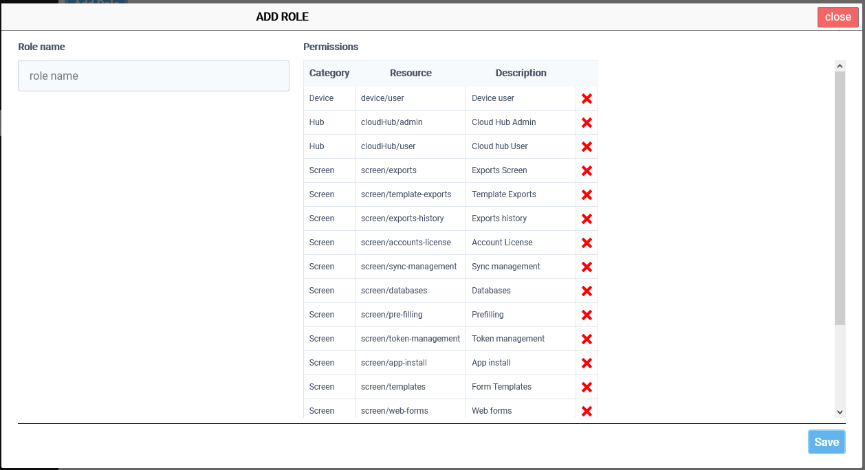Remove the cloudHub/user permission
This screenshot has height=470, width=865.
coord(586,147)
